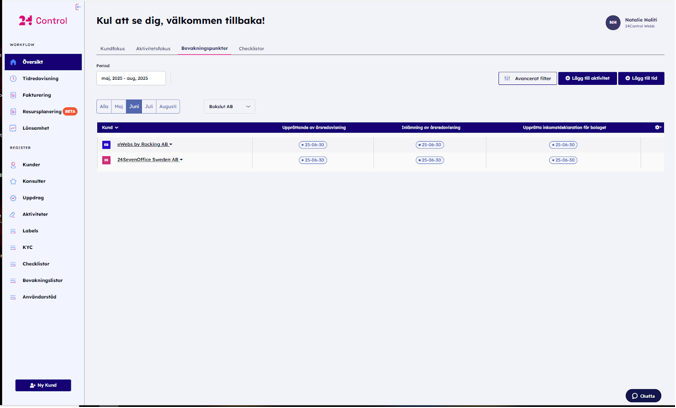Open the Tidredovisning clock icon
The height and width of the screenshot is (408, 676).
[x=13, y=78]
